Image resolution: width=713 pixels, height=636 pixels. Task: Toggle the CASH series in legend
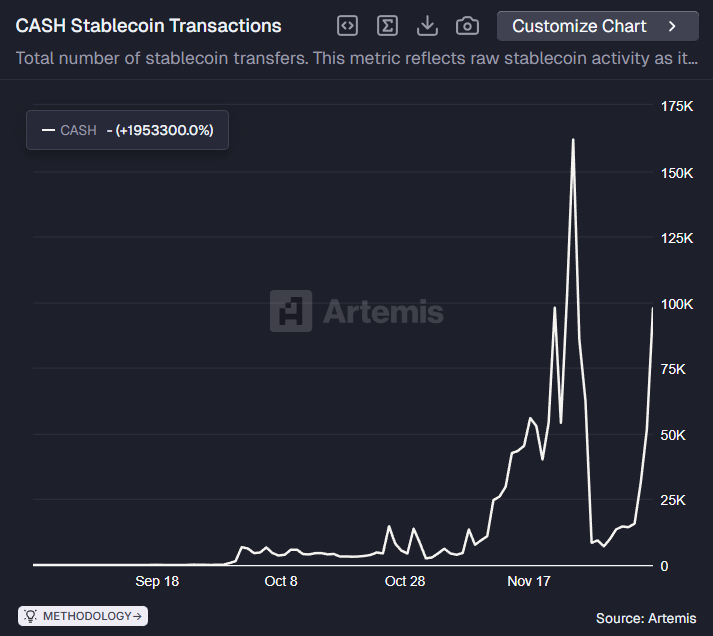coord(79,130)
